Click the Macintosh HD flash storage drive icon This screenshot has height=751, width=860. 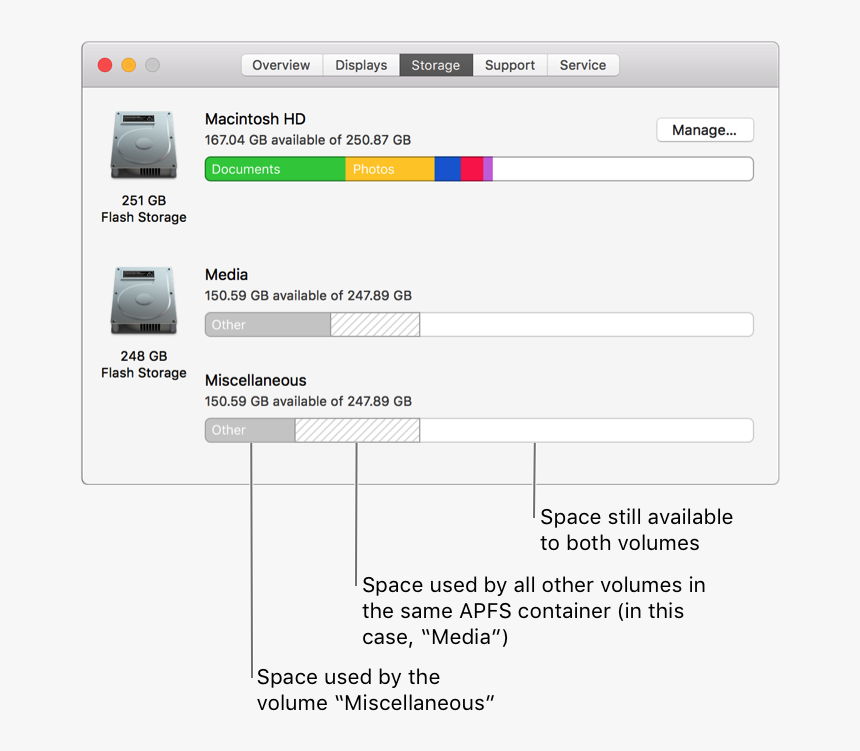143,144
